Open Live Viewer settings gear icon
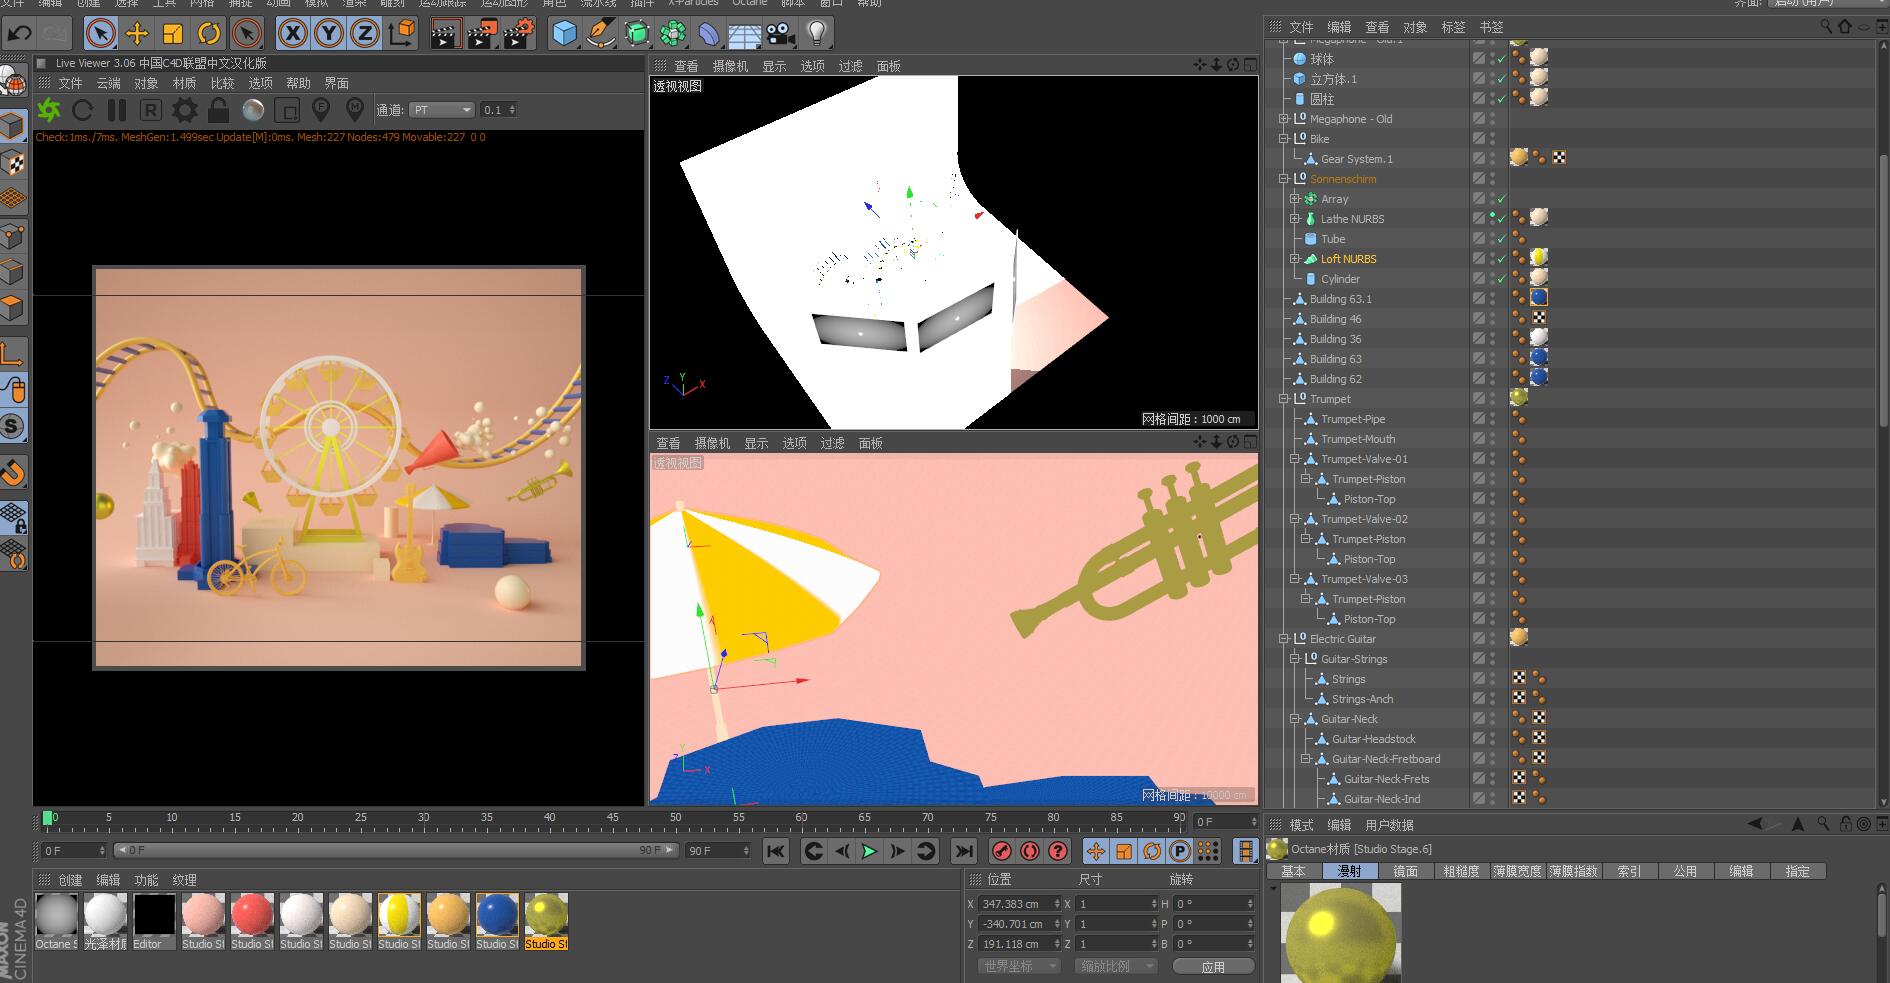The image size is (1890, 983). [x=185, y=110]
